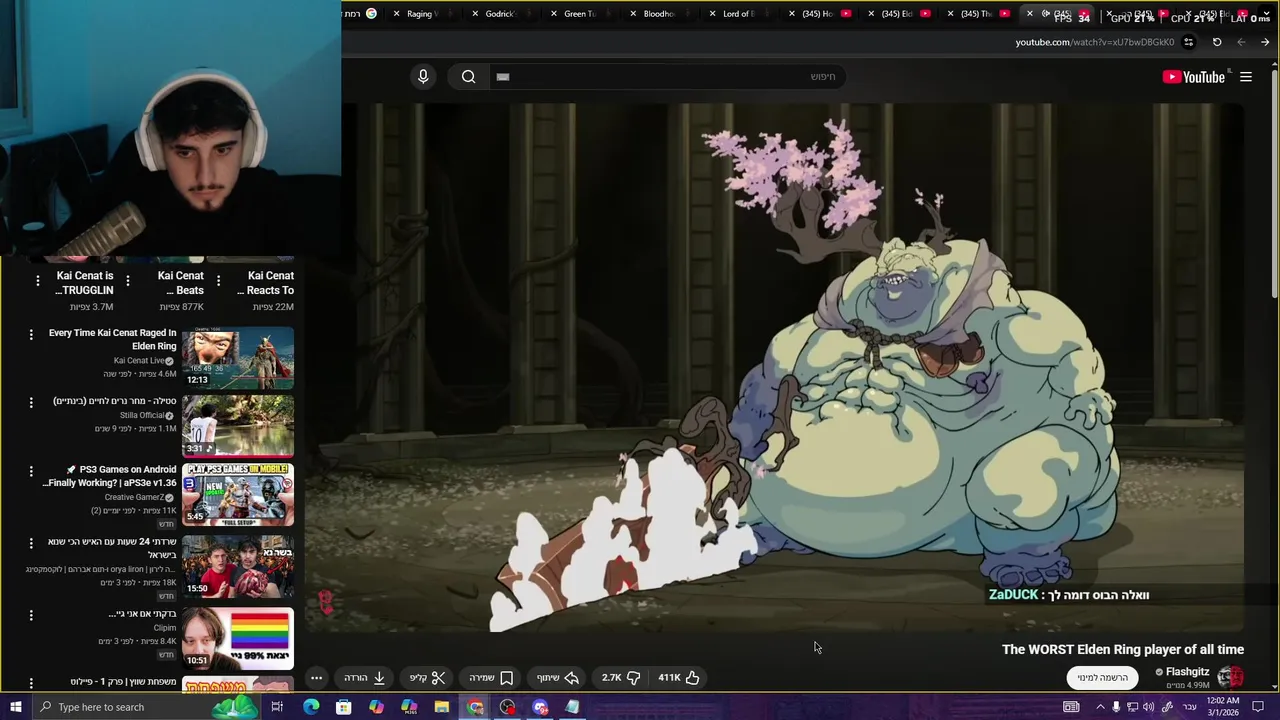The width and height of the screenshot is (1280, 720).
Task: Click the Windows taskbar search box
Action: (x=145, y=707)
